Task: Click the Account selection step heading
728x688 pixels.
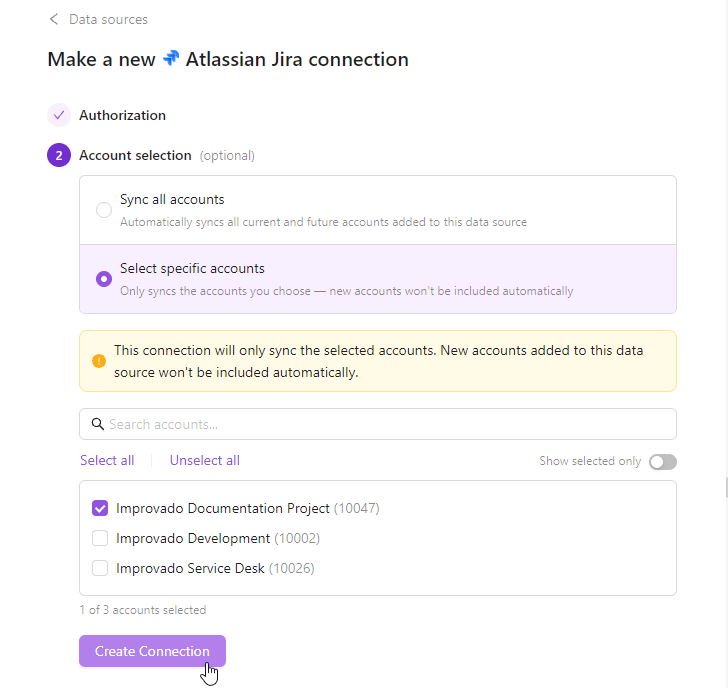Action: 135,155
